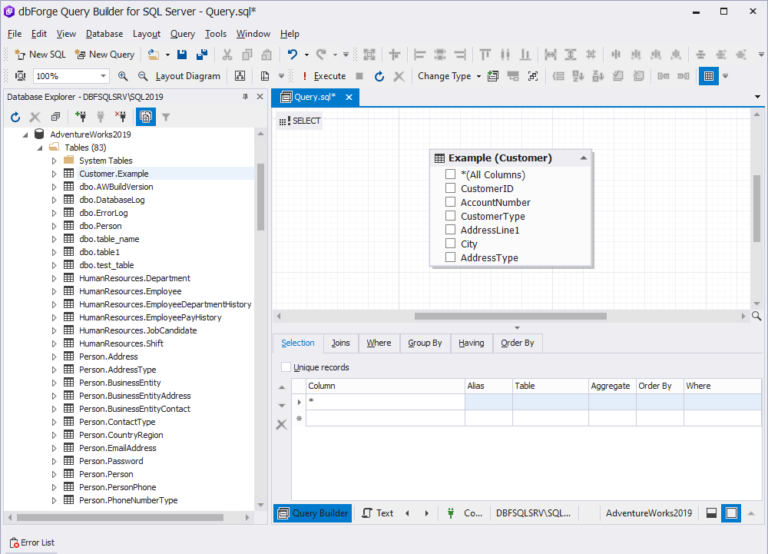Open the Database menu

coord(104,33)
